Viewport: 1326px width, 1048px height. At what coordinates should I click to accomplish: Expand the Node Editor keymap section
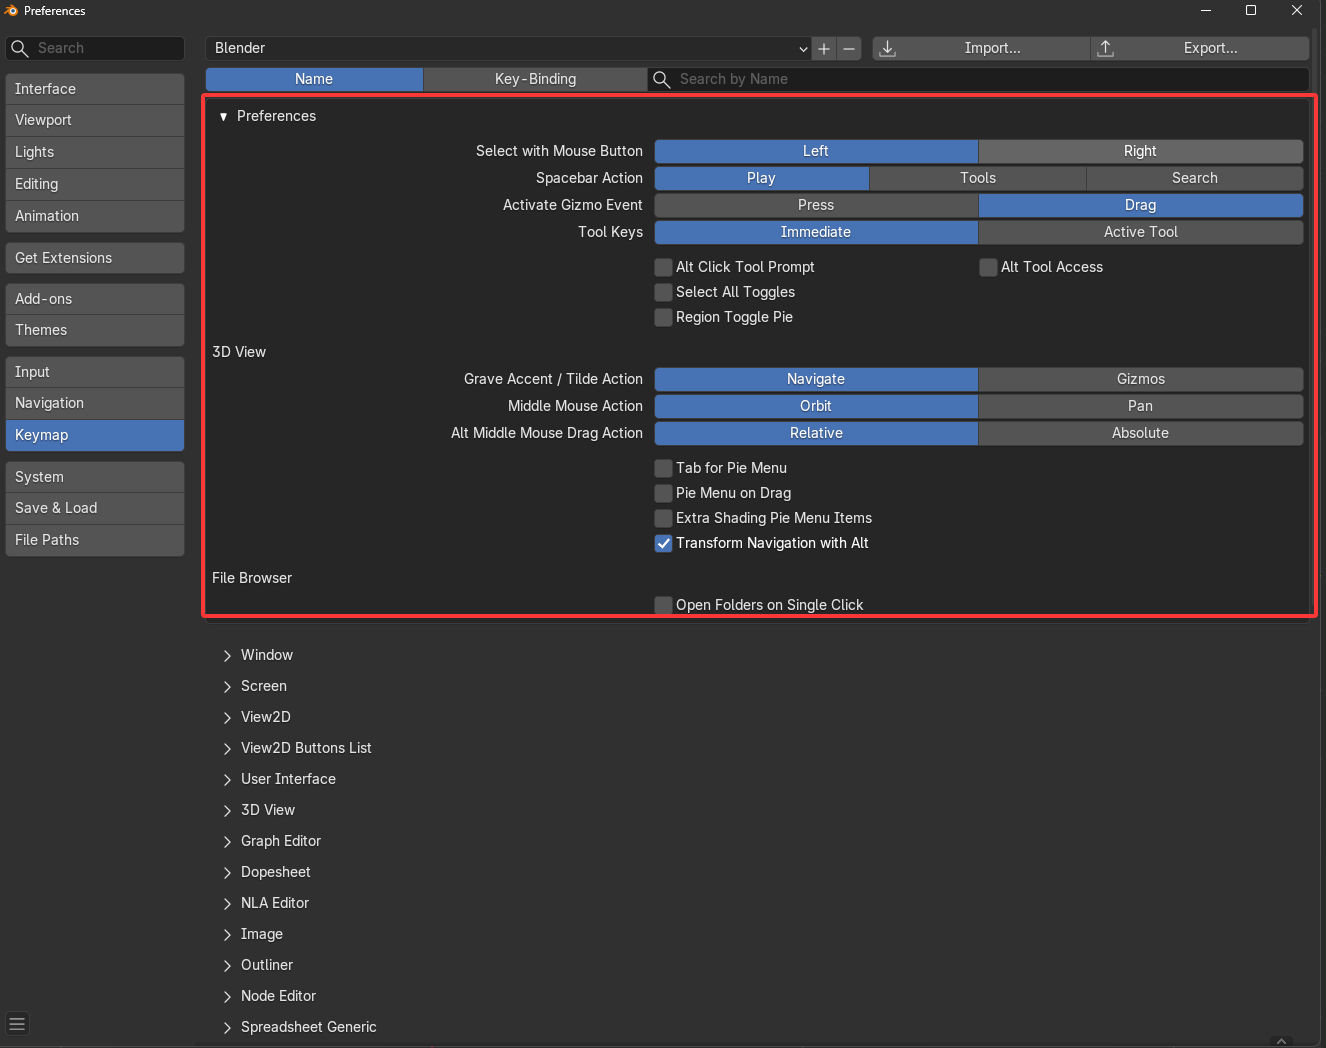228,997
